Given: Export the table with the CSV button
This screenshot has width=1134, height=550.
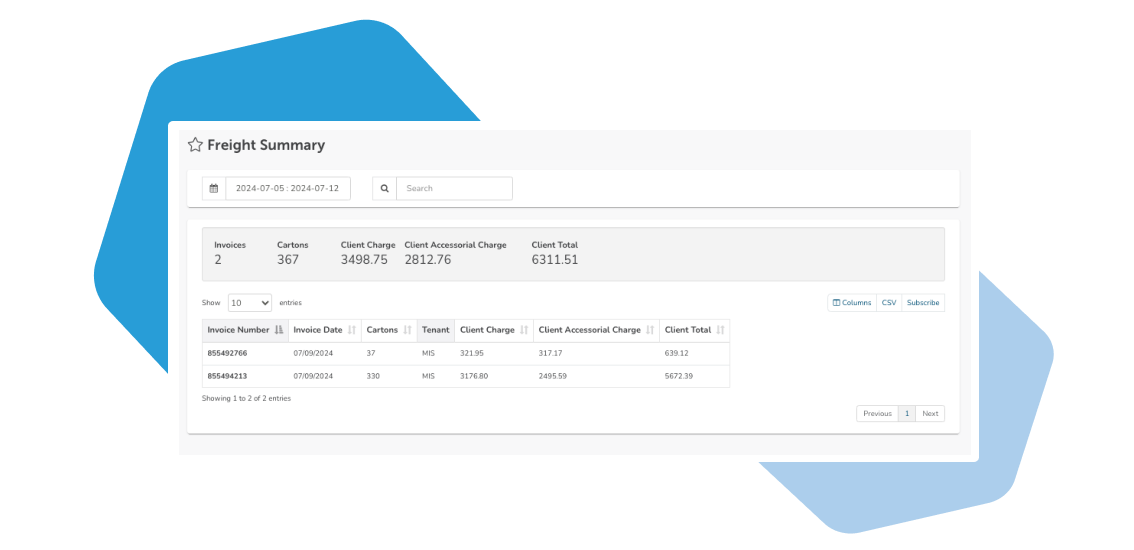Looking at the screenshot, I should click(x=888, y=302).
